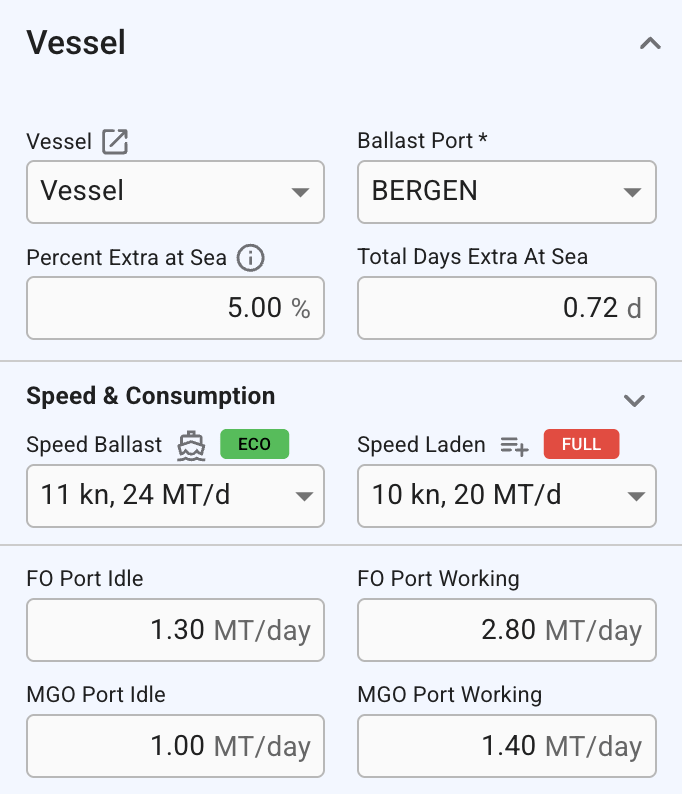
Task: Edit the Percent Extra at Sea field
Action: pyautogui.click(x=175, y=308)
